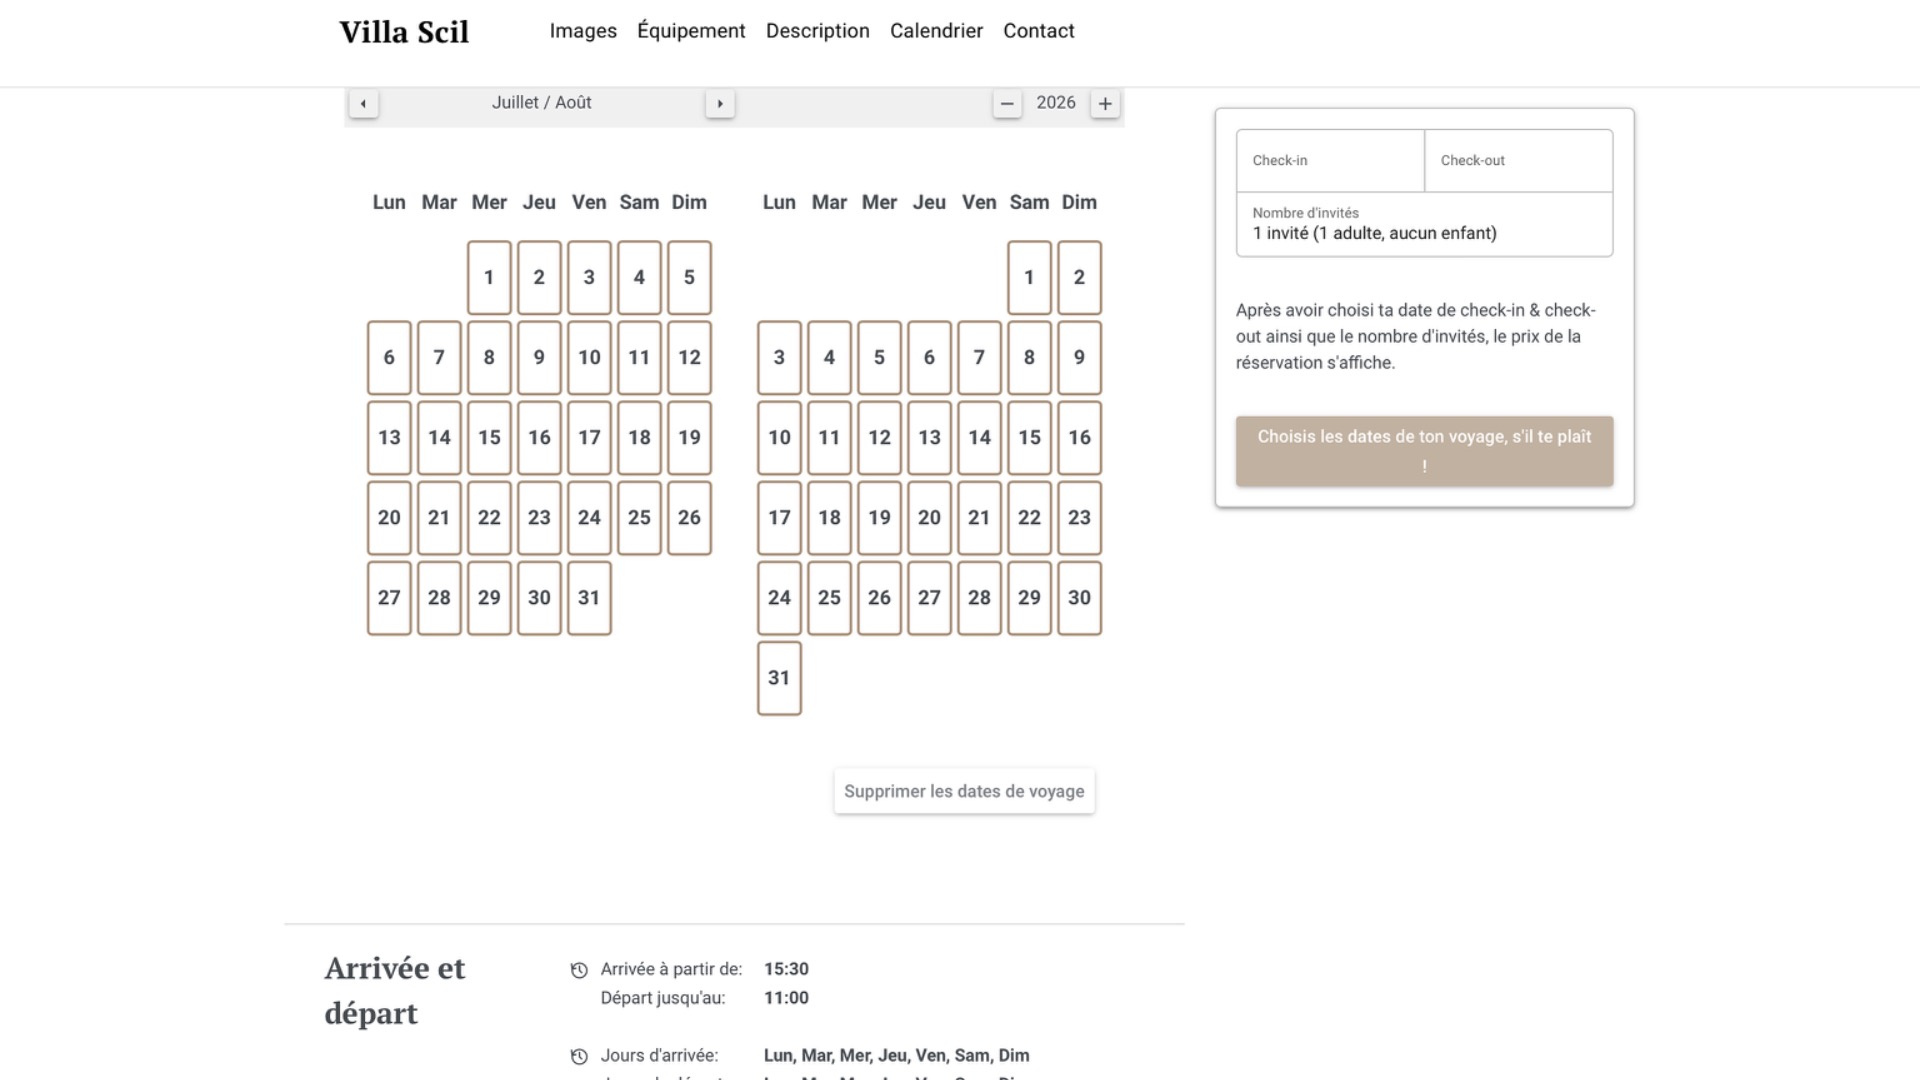Click the Check-in date field
Viewport: 1920px width, 1080px height.
click(x=1330, y=160)
